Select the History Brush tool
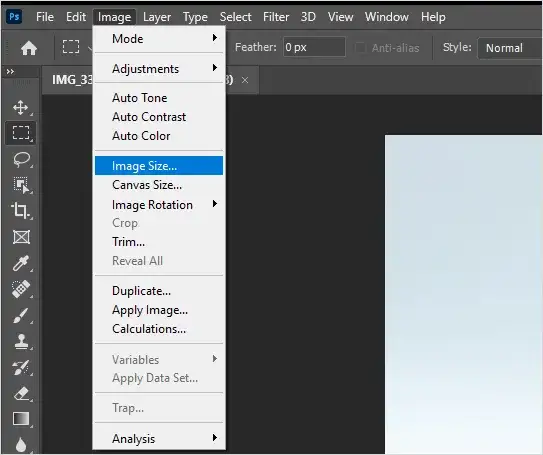Image resolution: width=543 pixels, height=455 pixels. point(21,368)
